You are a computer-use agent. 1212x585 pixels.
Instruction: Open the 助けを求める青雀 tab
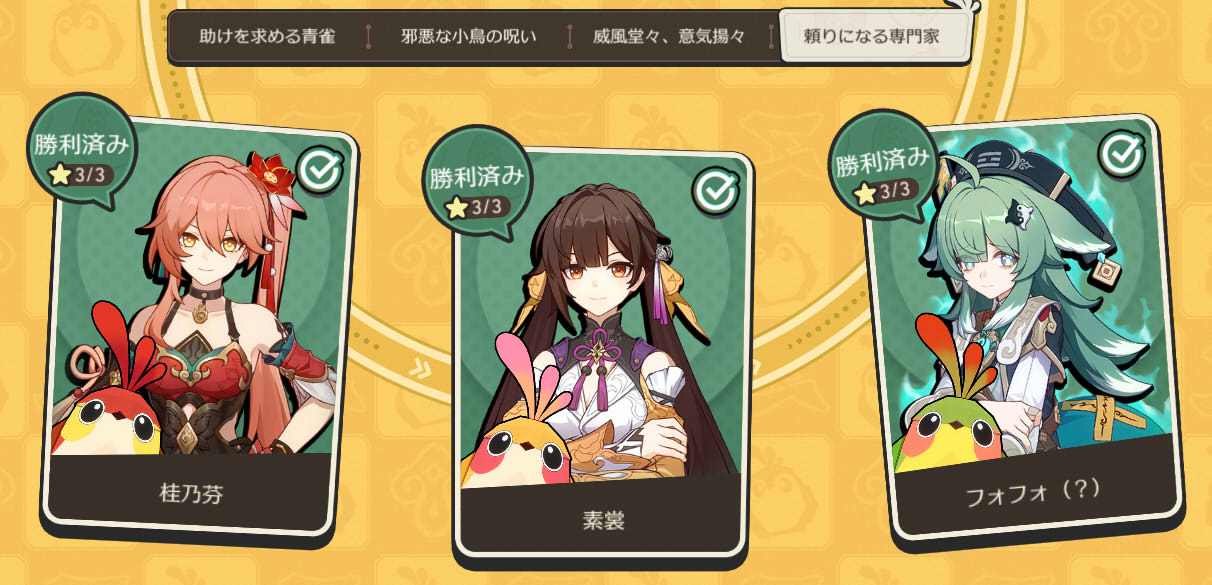(x=267, y=38)
